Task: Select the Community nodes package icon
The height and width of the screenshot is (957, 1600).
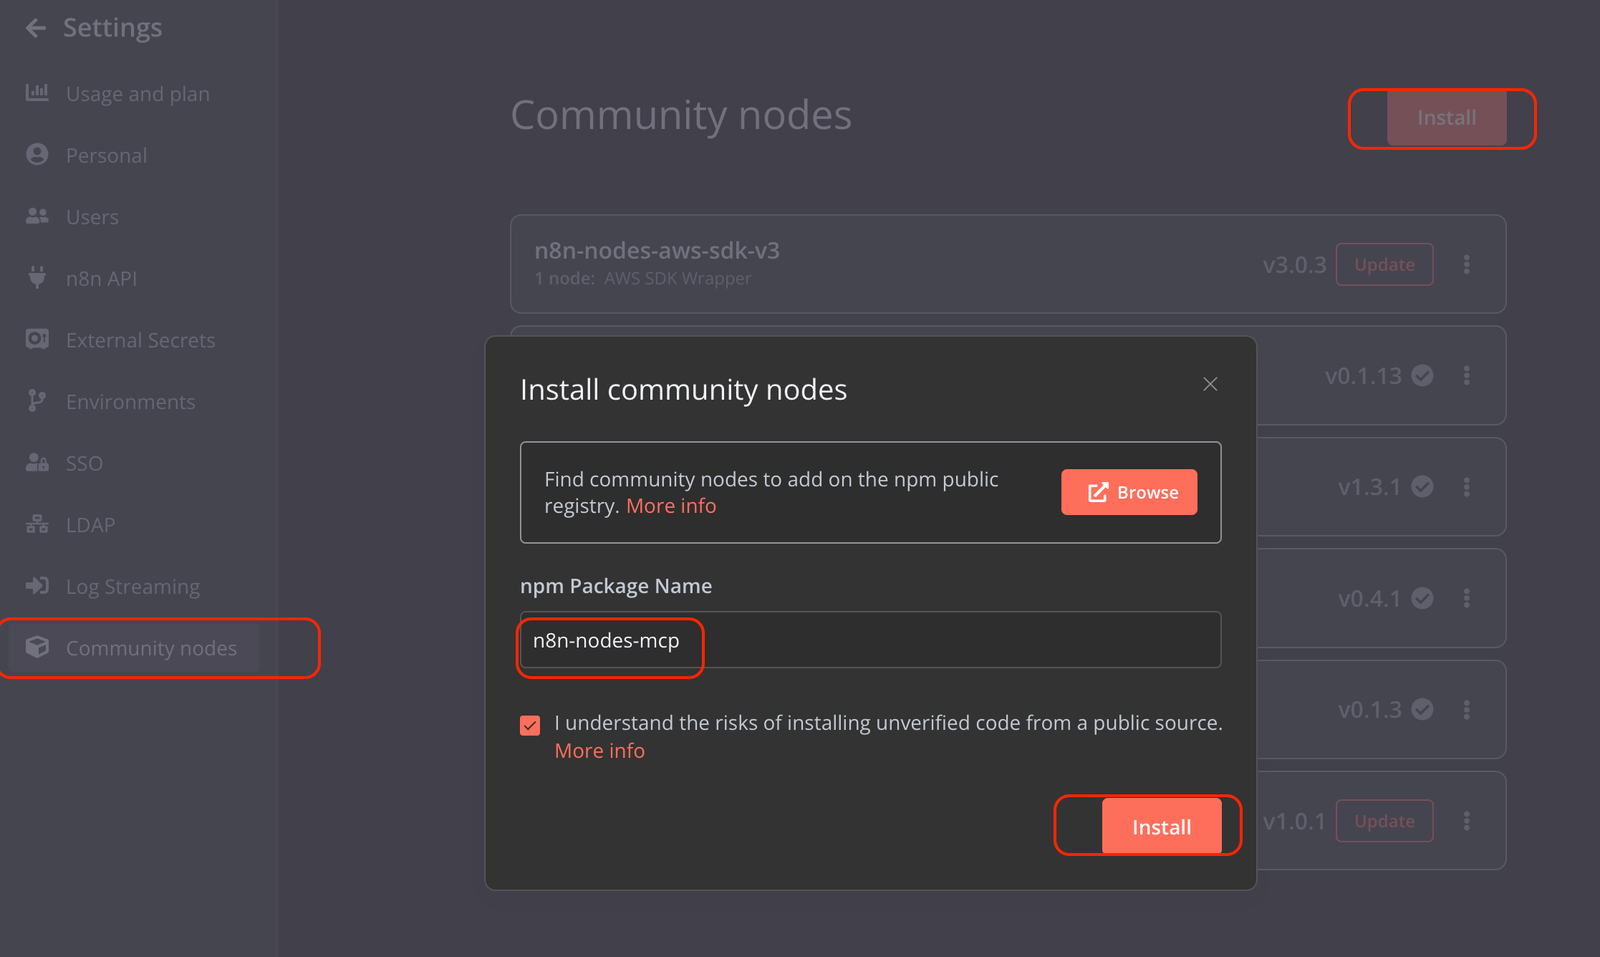Action: [x=37, y=647]
